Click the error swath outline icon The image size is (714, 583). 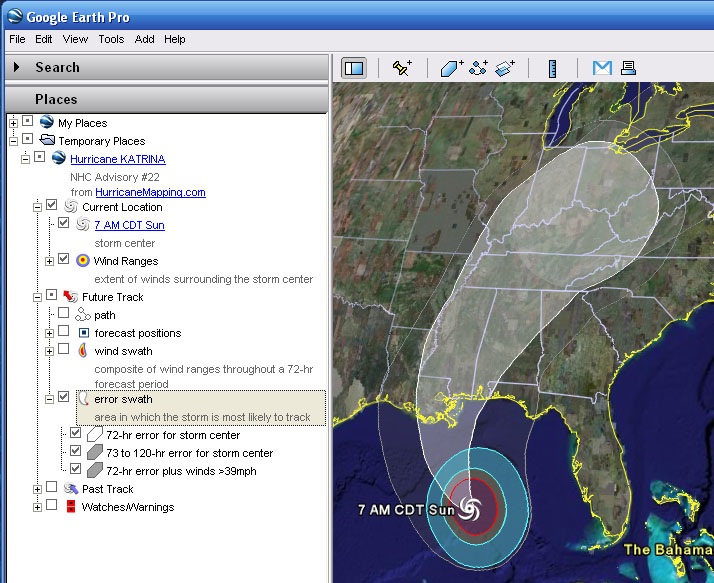pyautogui.click(x=83, y=399)
